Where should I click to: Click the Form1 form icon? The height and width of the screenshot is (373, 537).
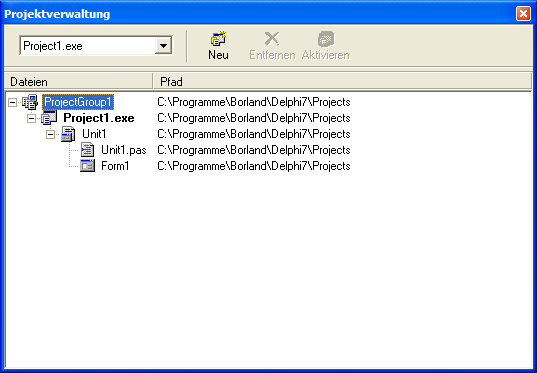(x=87, y=166)
